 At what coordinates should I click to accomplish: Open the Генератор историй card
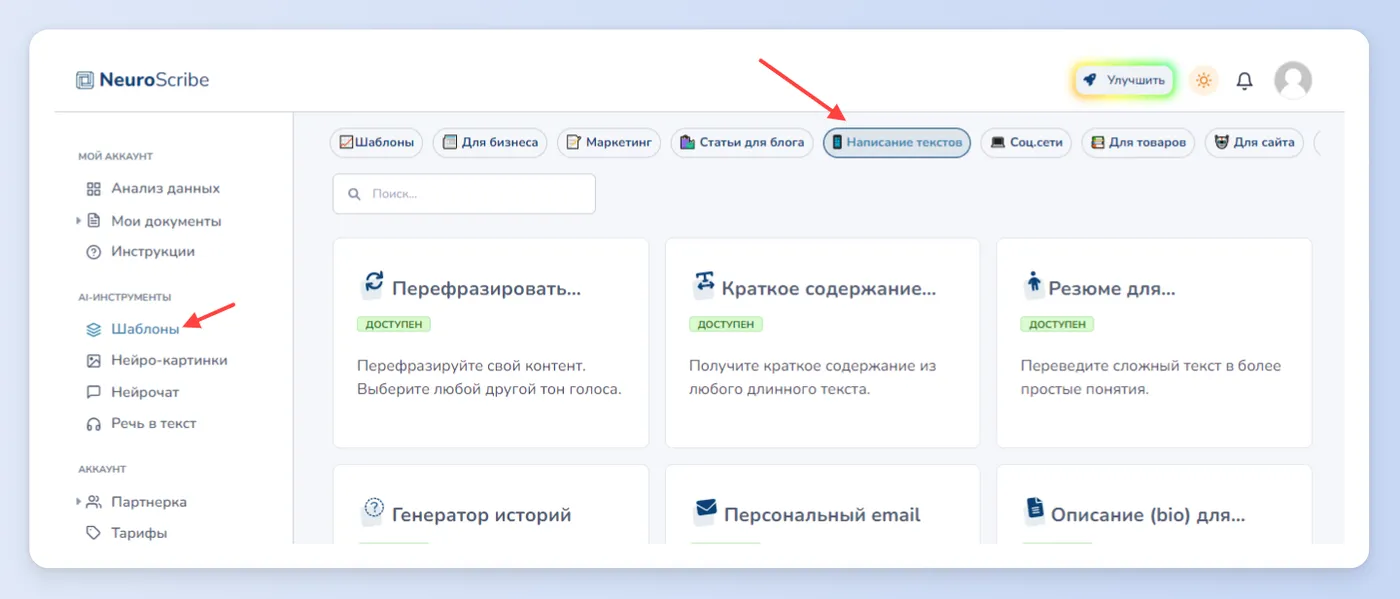(490, 505)
